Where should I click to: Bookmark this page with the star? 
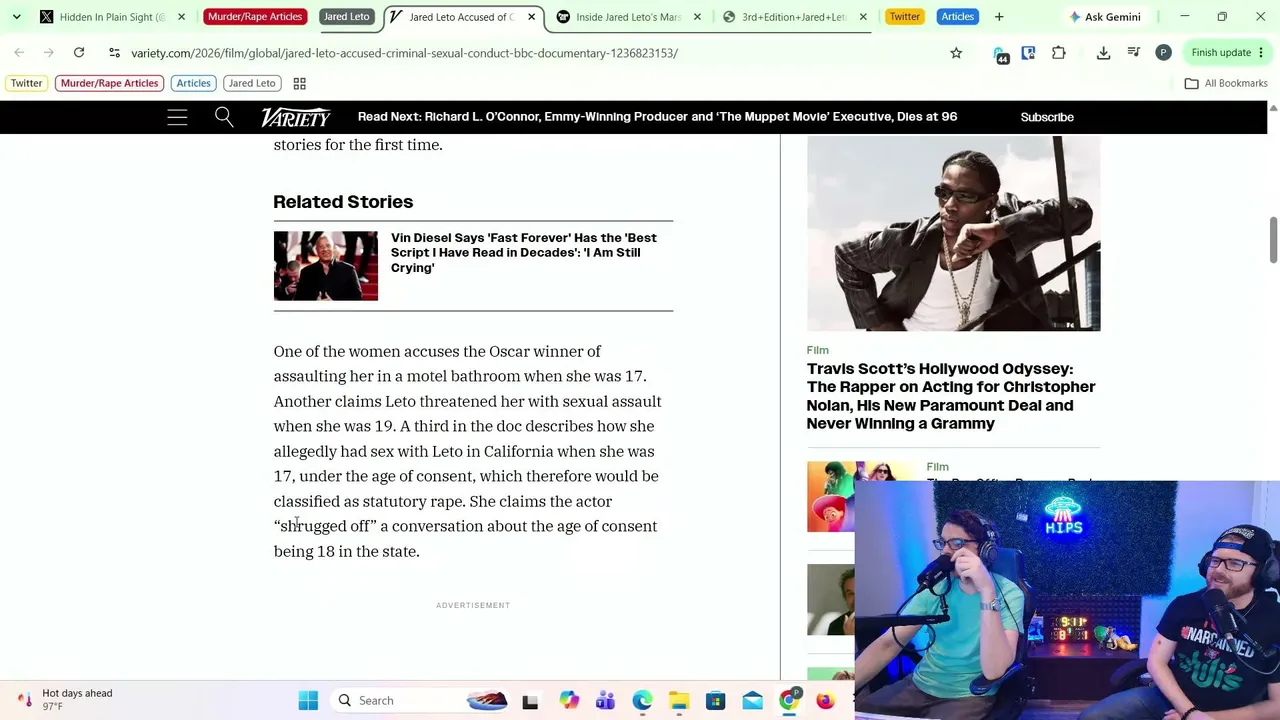pyautogui.click(x=956, y=53)
